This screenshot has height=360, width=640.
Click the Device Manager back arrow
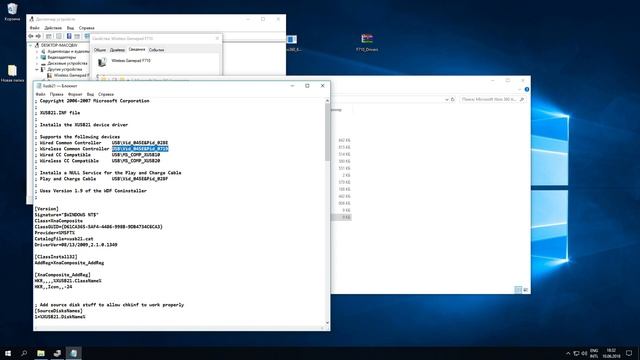(x=31, y=36)
